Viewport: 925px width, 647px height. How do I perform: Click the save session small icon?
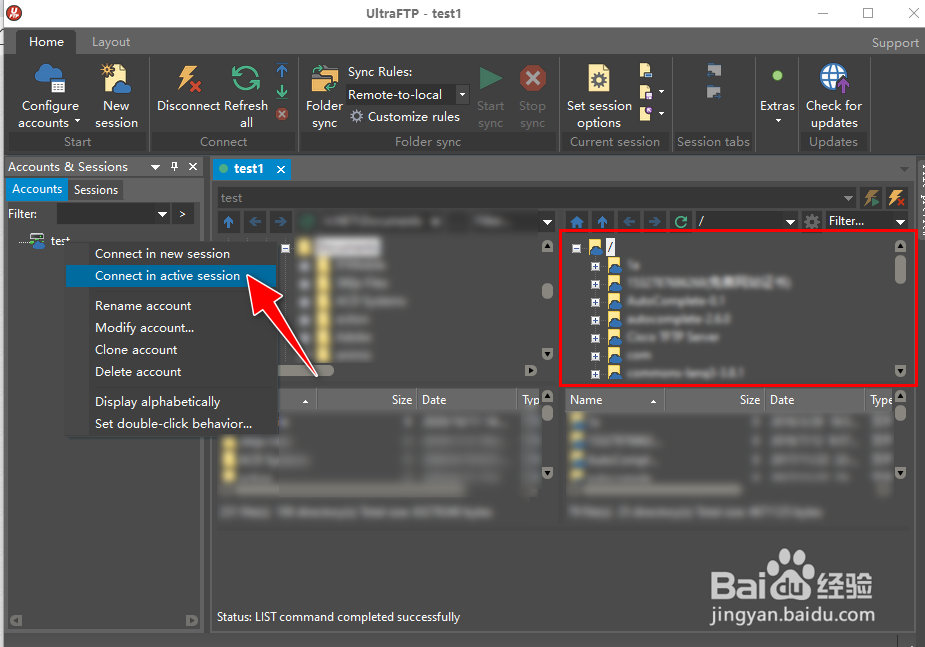[x=646, y=92]
